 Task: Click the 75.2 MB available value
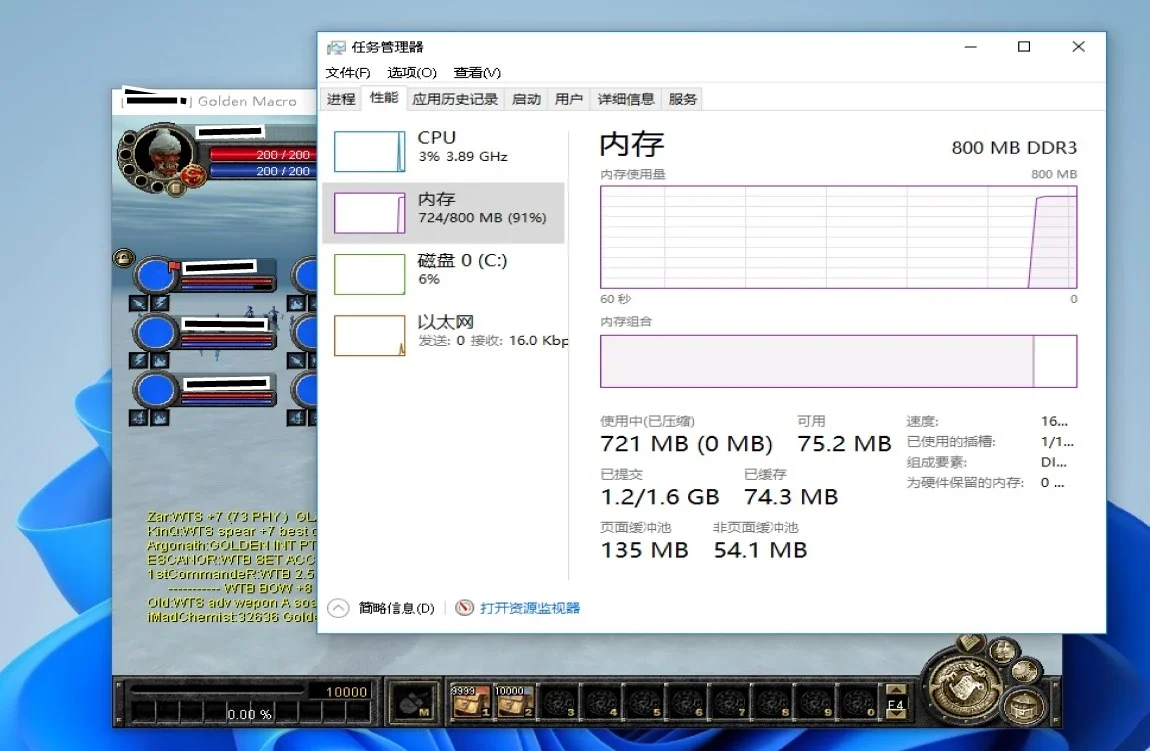click(844, 444)
